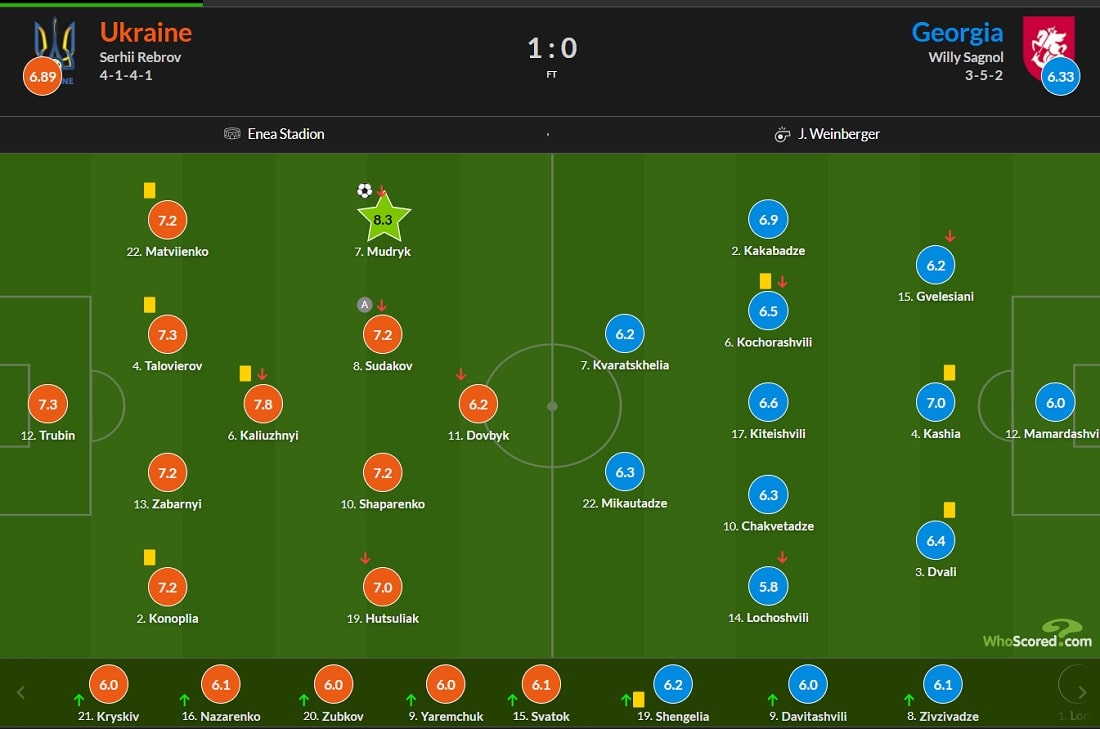Click Mudryk's green star rating 8.3
The width and height of the screenshot is (1100, 729).
[x=383, y=219]
